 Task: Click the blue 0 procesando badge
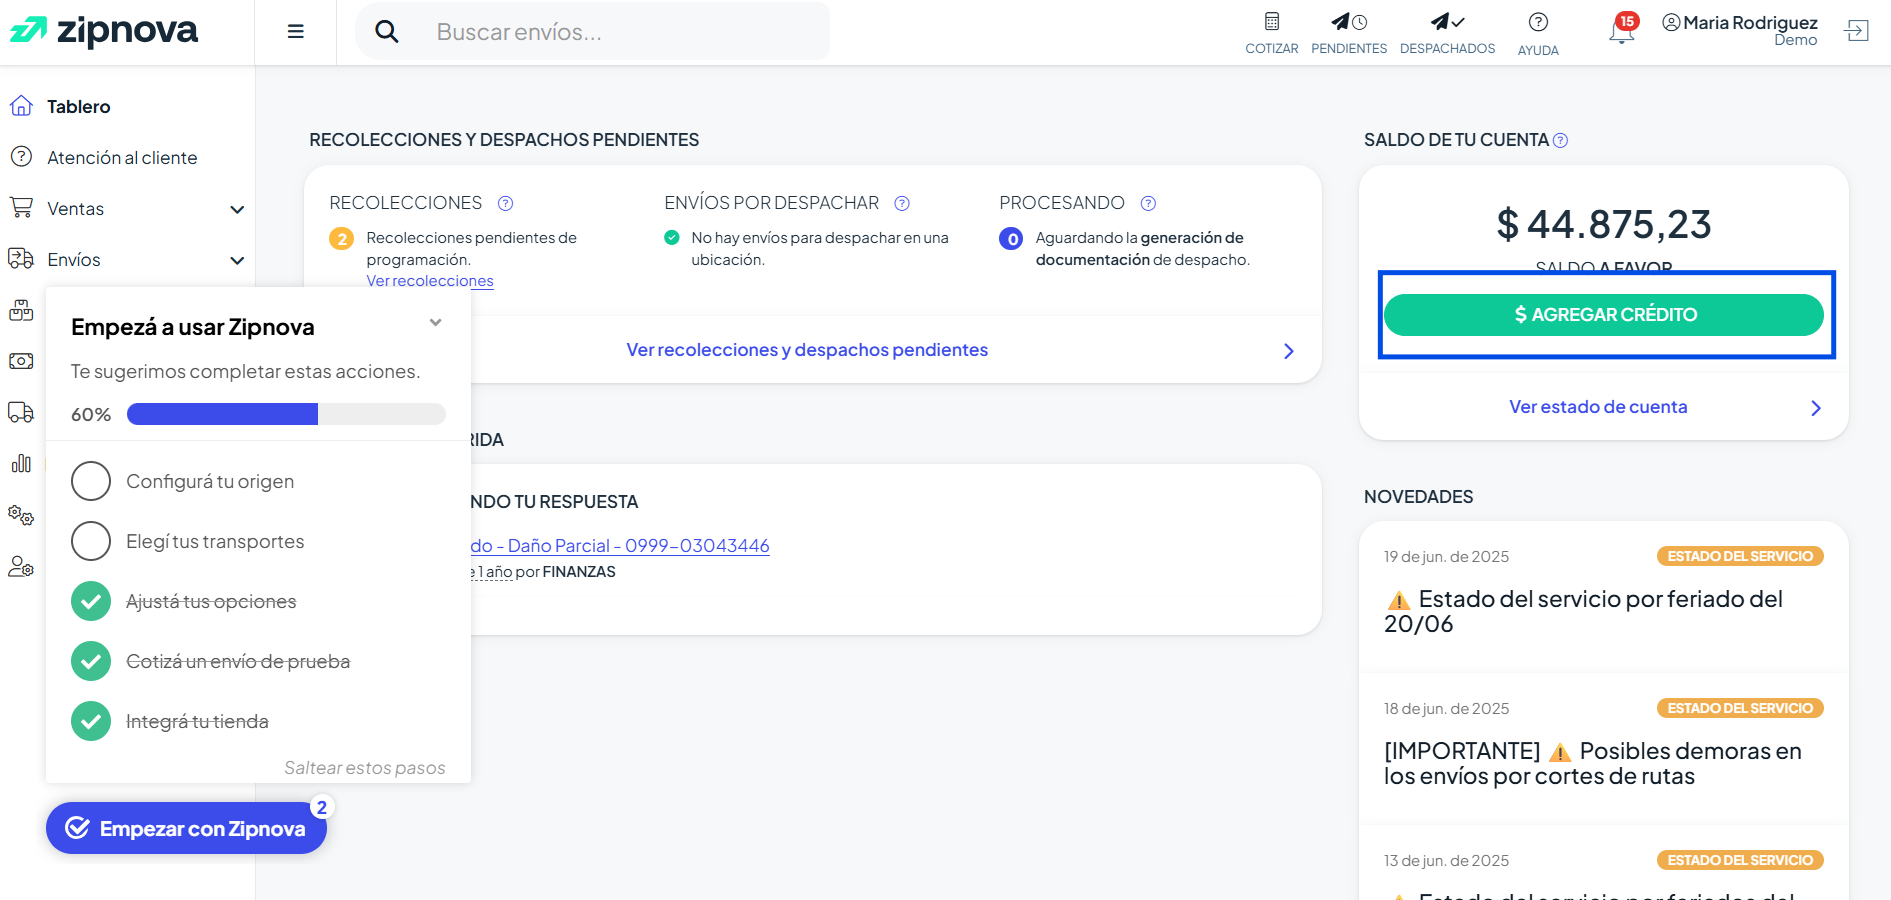[1012, 239]
